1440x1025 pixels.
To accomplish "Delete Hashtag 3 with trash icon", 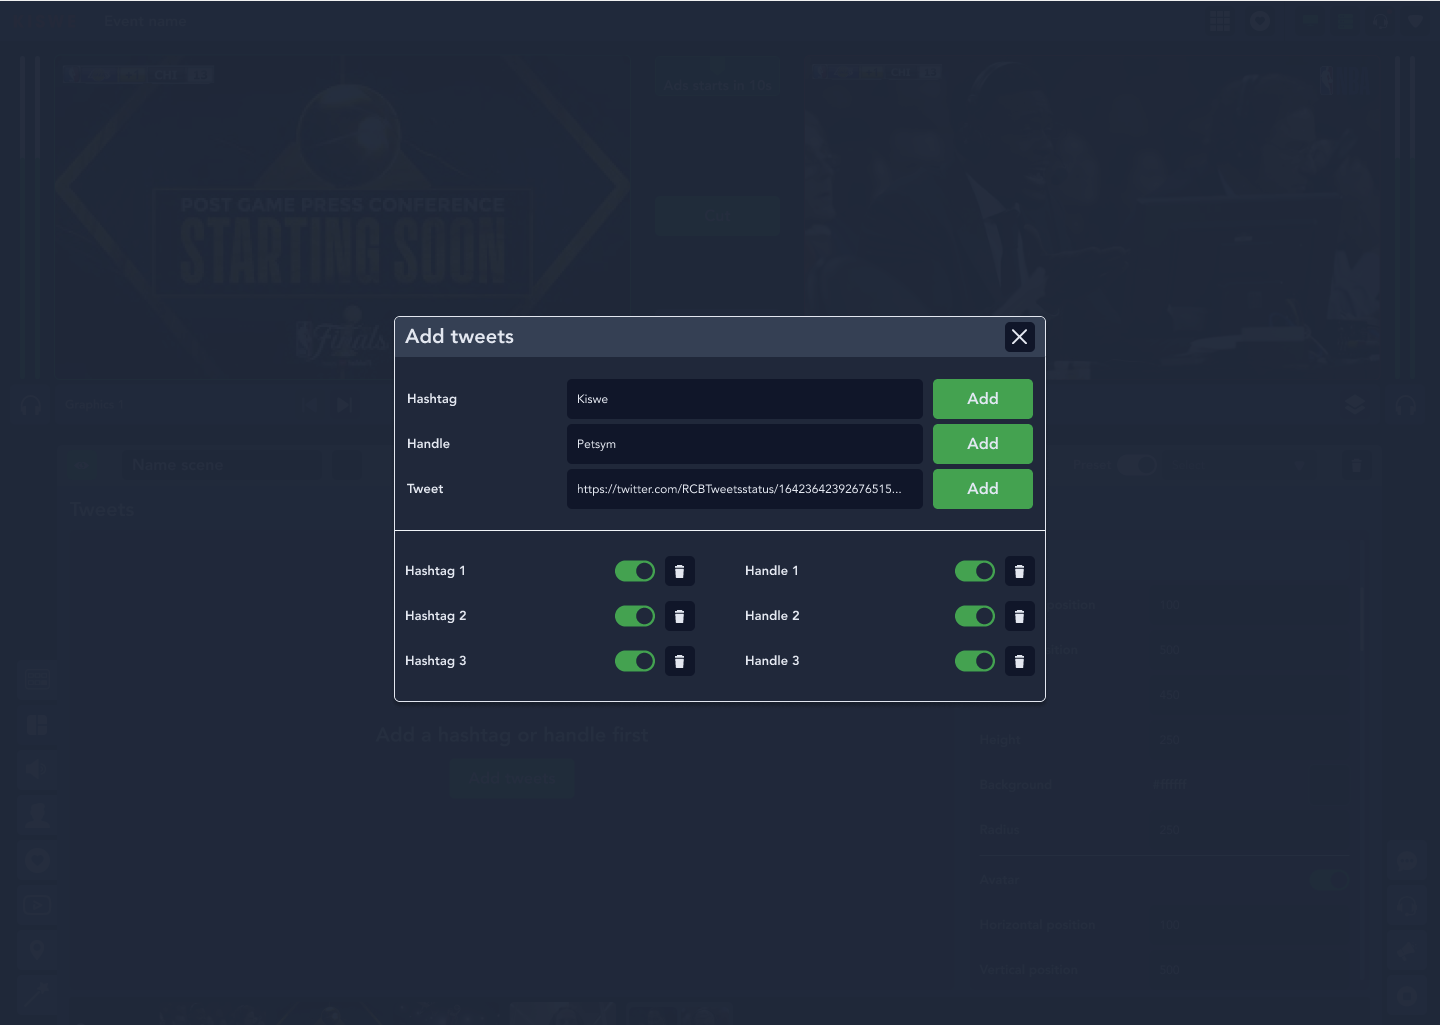I will click(x=680, y=661).
